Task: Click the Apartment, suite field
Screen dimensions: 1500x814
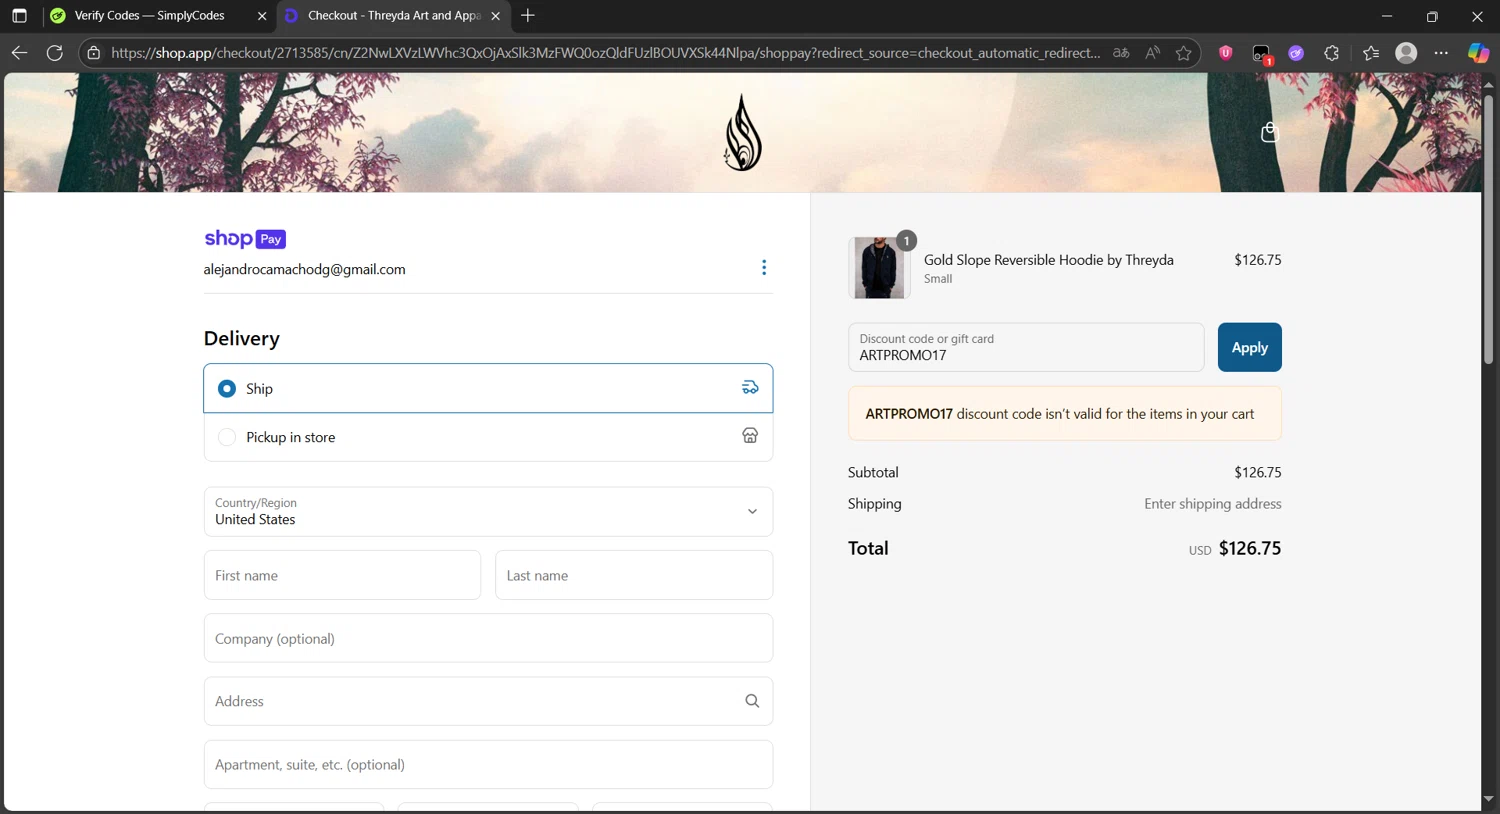Action: click(x=488, y=764)
